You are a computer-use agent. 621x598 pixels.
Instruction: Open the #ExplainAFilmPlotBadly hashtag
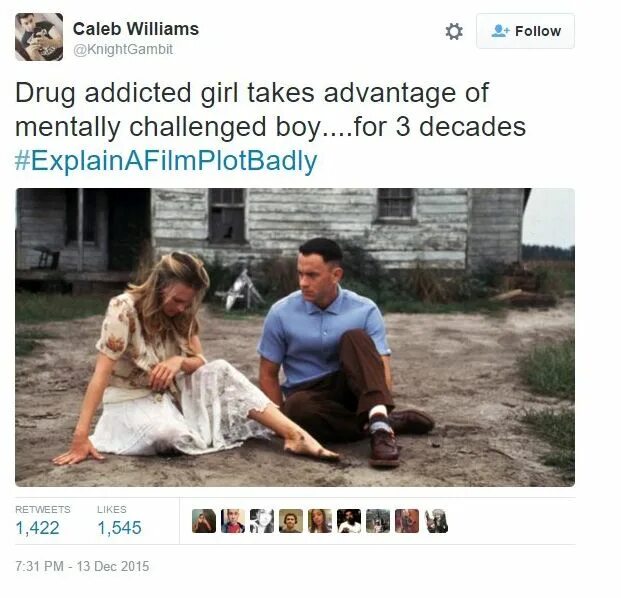[166, 160]
